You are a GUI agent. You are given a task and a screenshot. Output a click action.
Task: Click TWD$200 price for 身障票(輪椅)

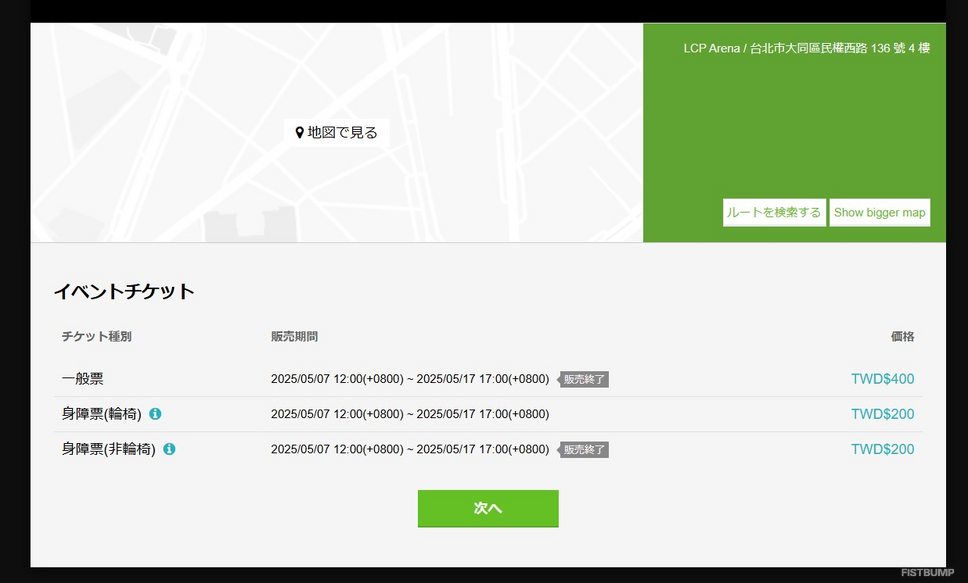coord(882,414)
